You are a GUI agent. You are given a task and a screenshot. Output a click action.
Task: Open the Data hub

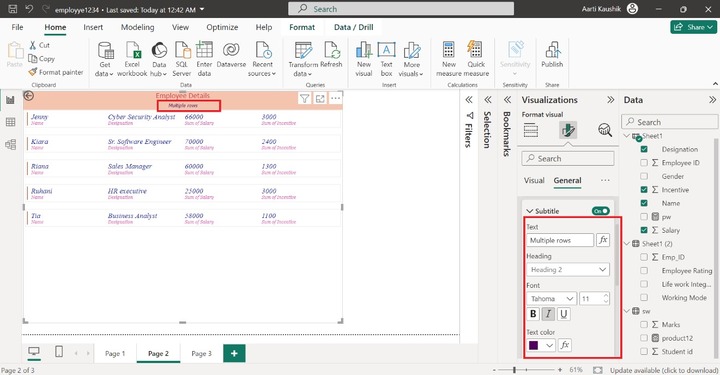159,59
